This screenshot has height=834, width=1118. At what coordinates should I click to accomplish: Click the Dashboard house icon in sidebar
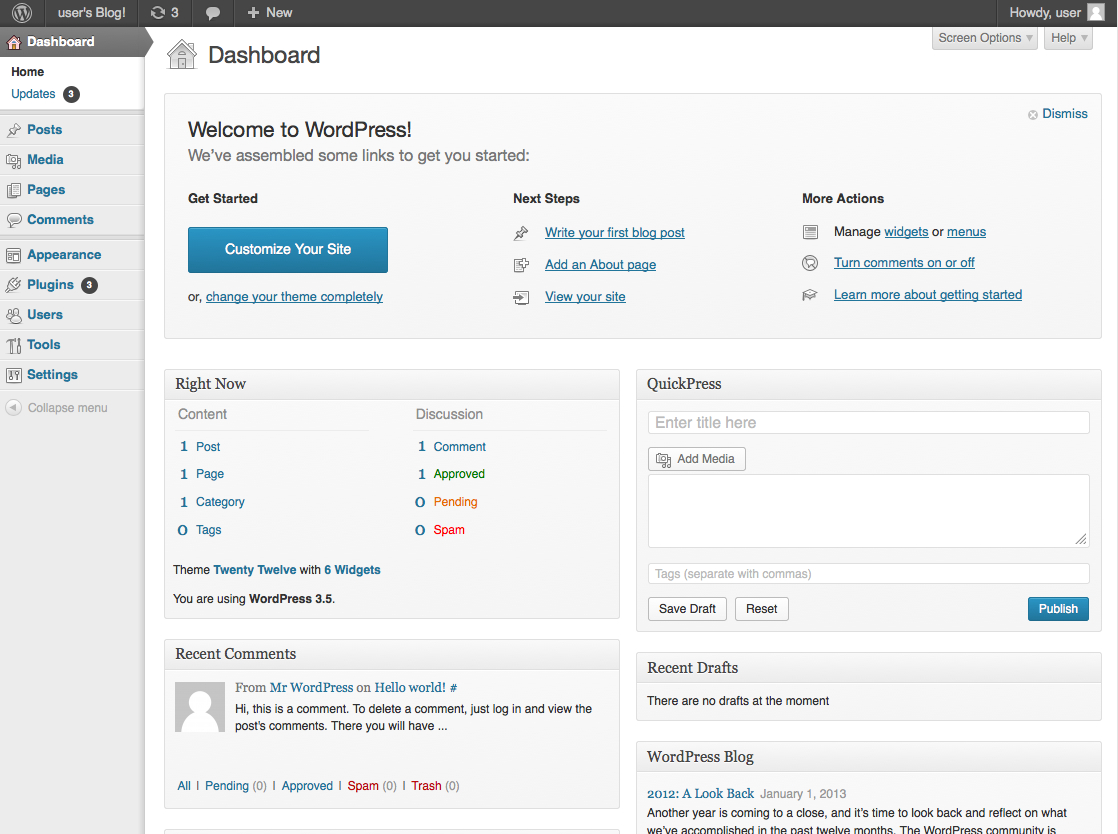click(x=14, y=42)
